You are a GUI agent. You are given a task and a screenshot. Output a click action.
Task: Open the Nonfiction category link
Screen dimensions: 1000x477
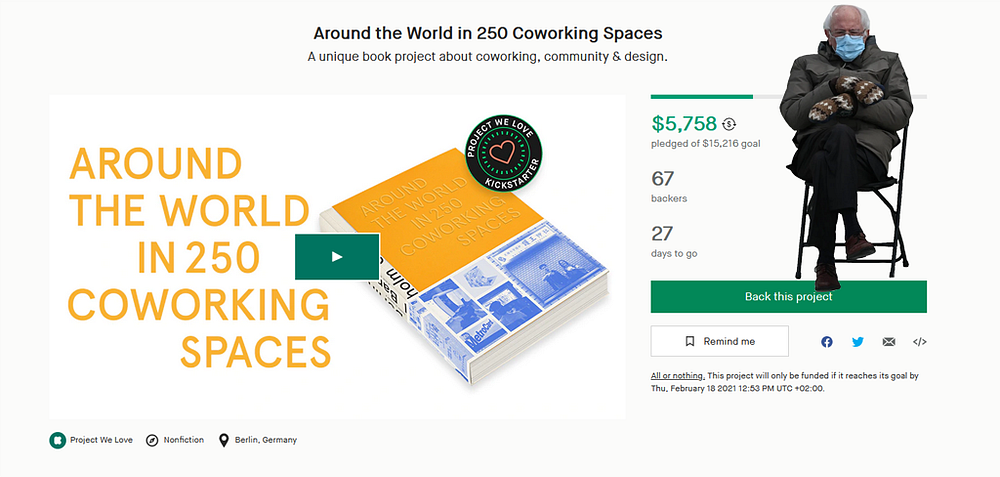pos(184,440)
